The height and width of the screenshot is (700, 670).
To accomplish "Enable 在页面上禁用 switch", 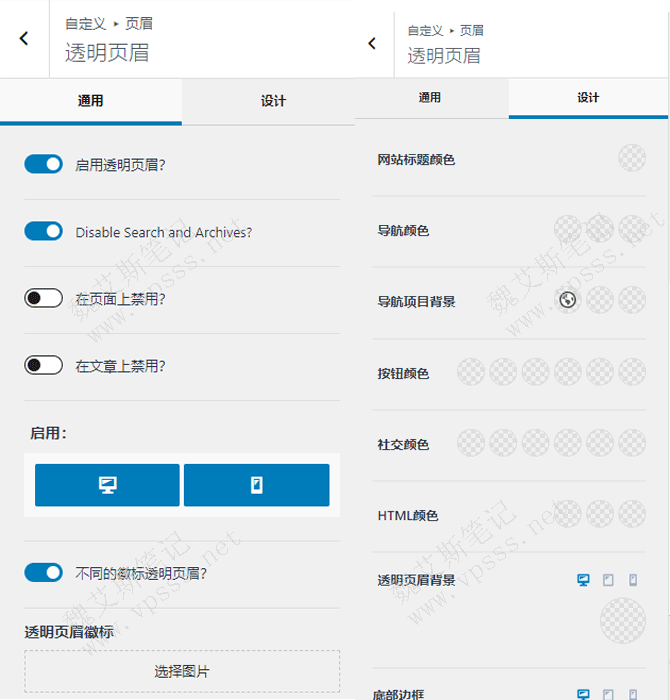I will (44, 298).
